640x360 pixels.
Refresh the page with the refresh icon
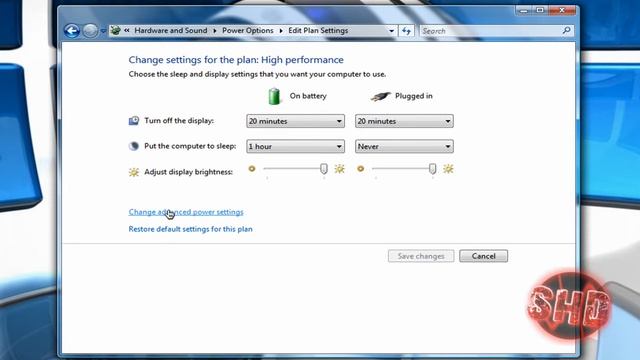[406, 31]
